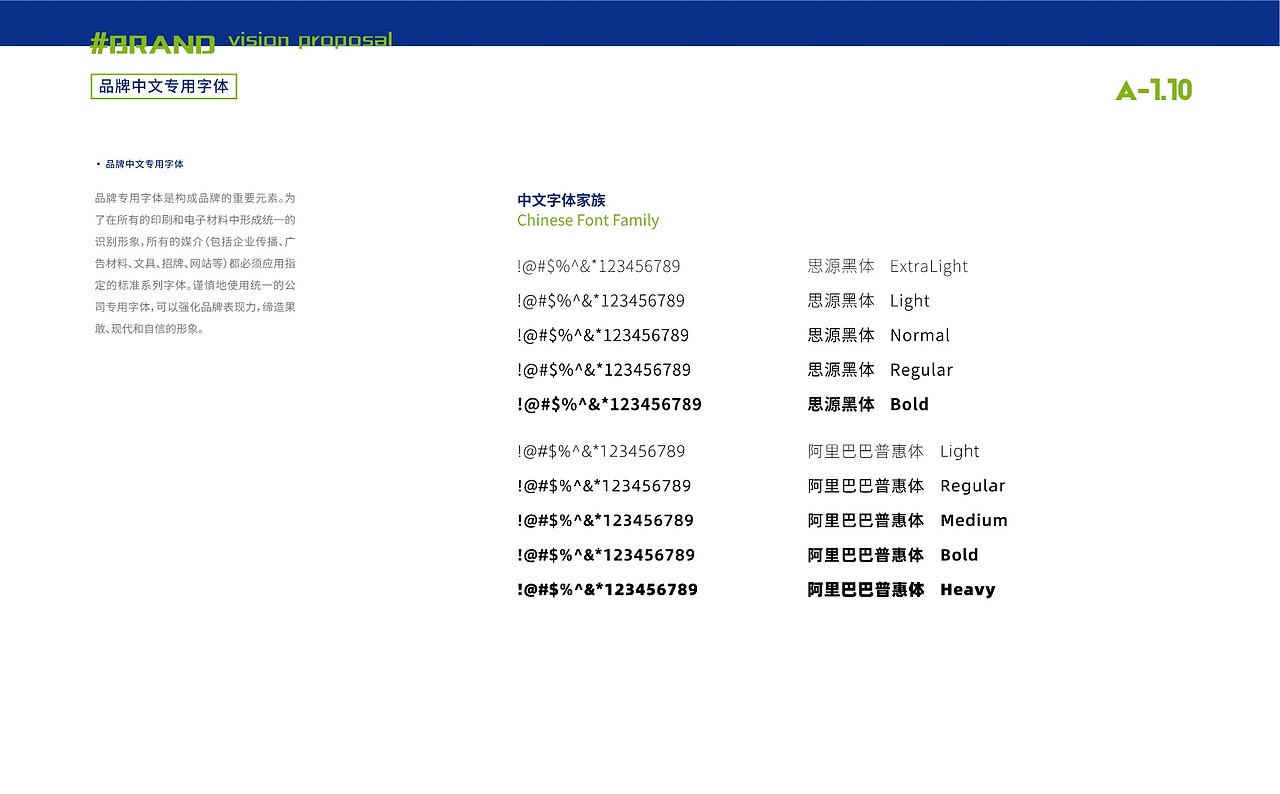Select sample glyph string in 阿里巴巴普惠体 Light row
Viewport: 1280px width, 794px height.
(601, 451)
